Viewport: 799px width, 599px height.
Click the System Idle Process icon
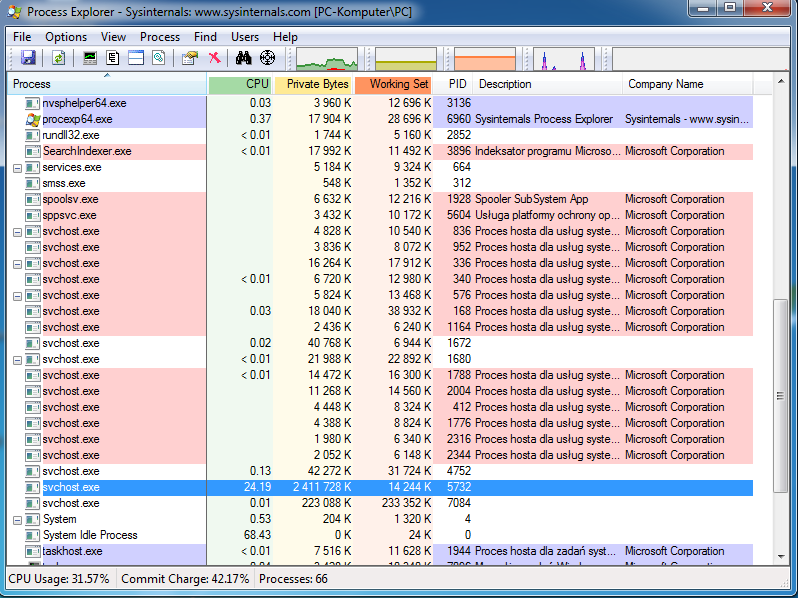(x=33, y=535)
